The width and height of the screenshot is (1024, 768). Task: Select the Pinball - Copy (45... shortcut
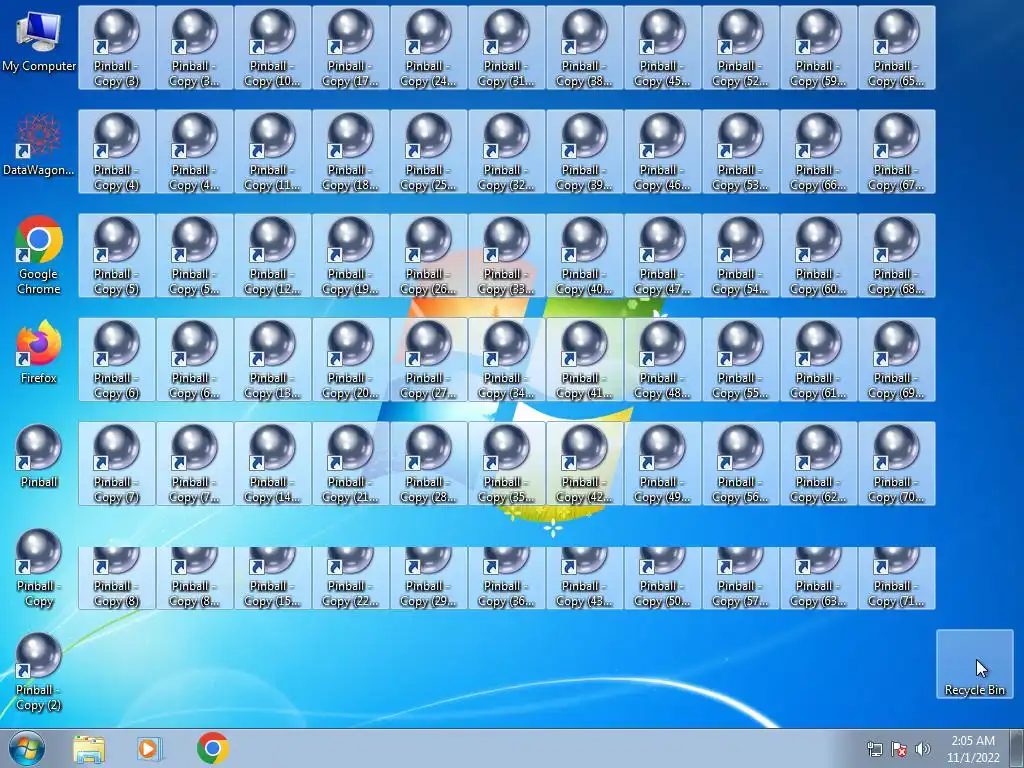coord(663,48)
